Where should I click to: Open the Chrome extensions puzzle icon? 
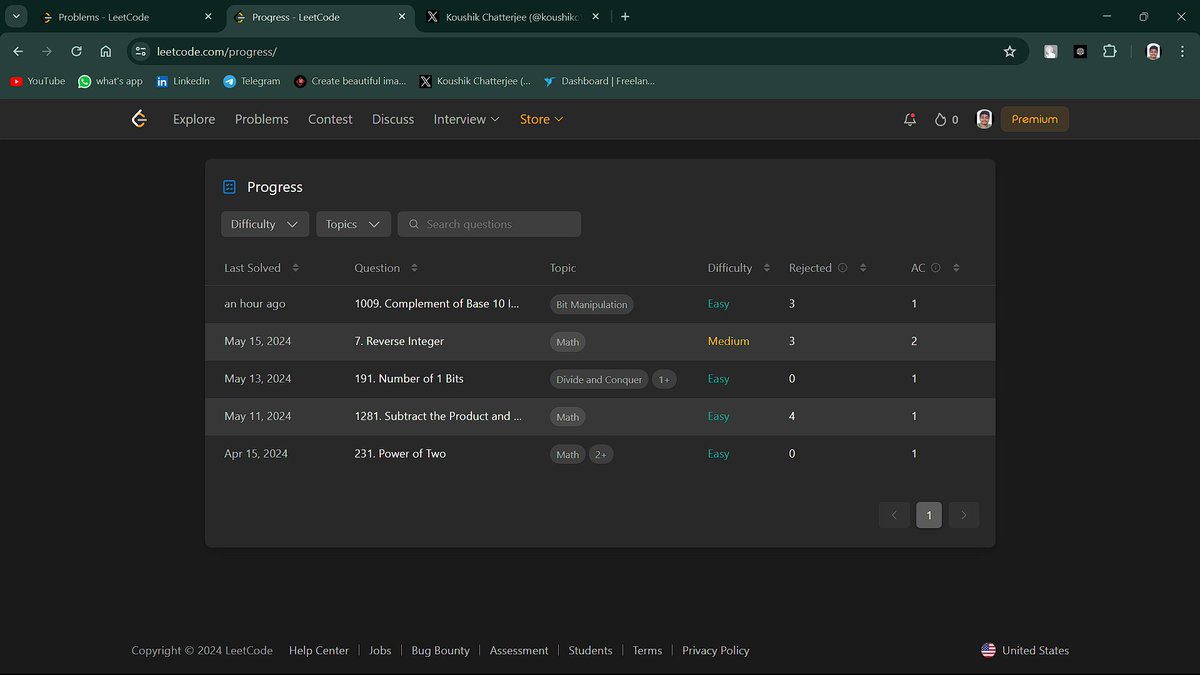(1109, 51)
